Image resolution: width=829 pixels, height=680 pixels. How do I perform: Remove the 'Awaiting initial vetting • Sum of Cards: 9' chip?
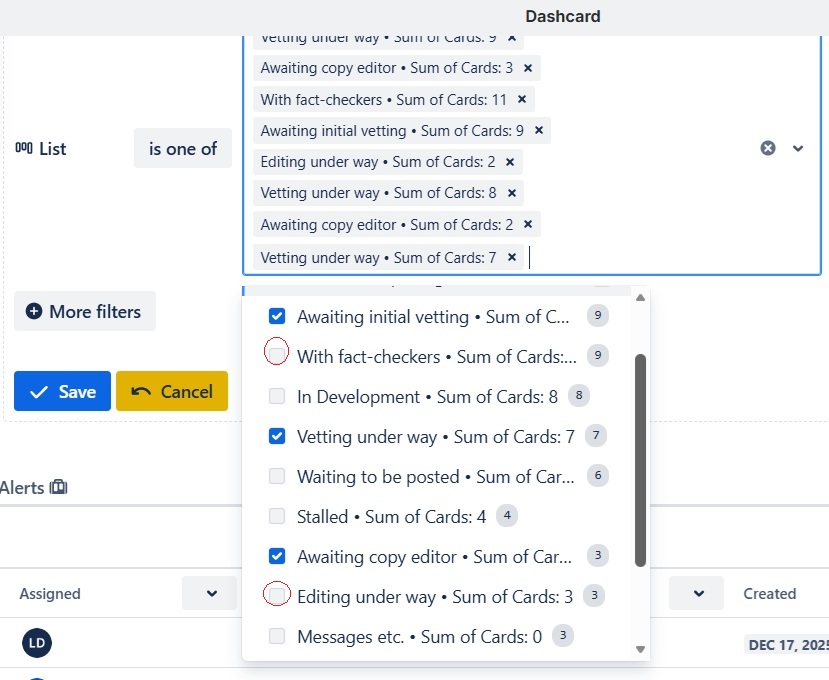(539, 130)
